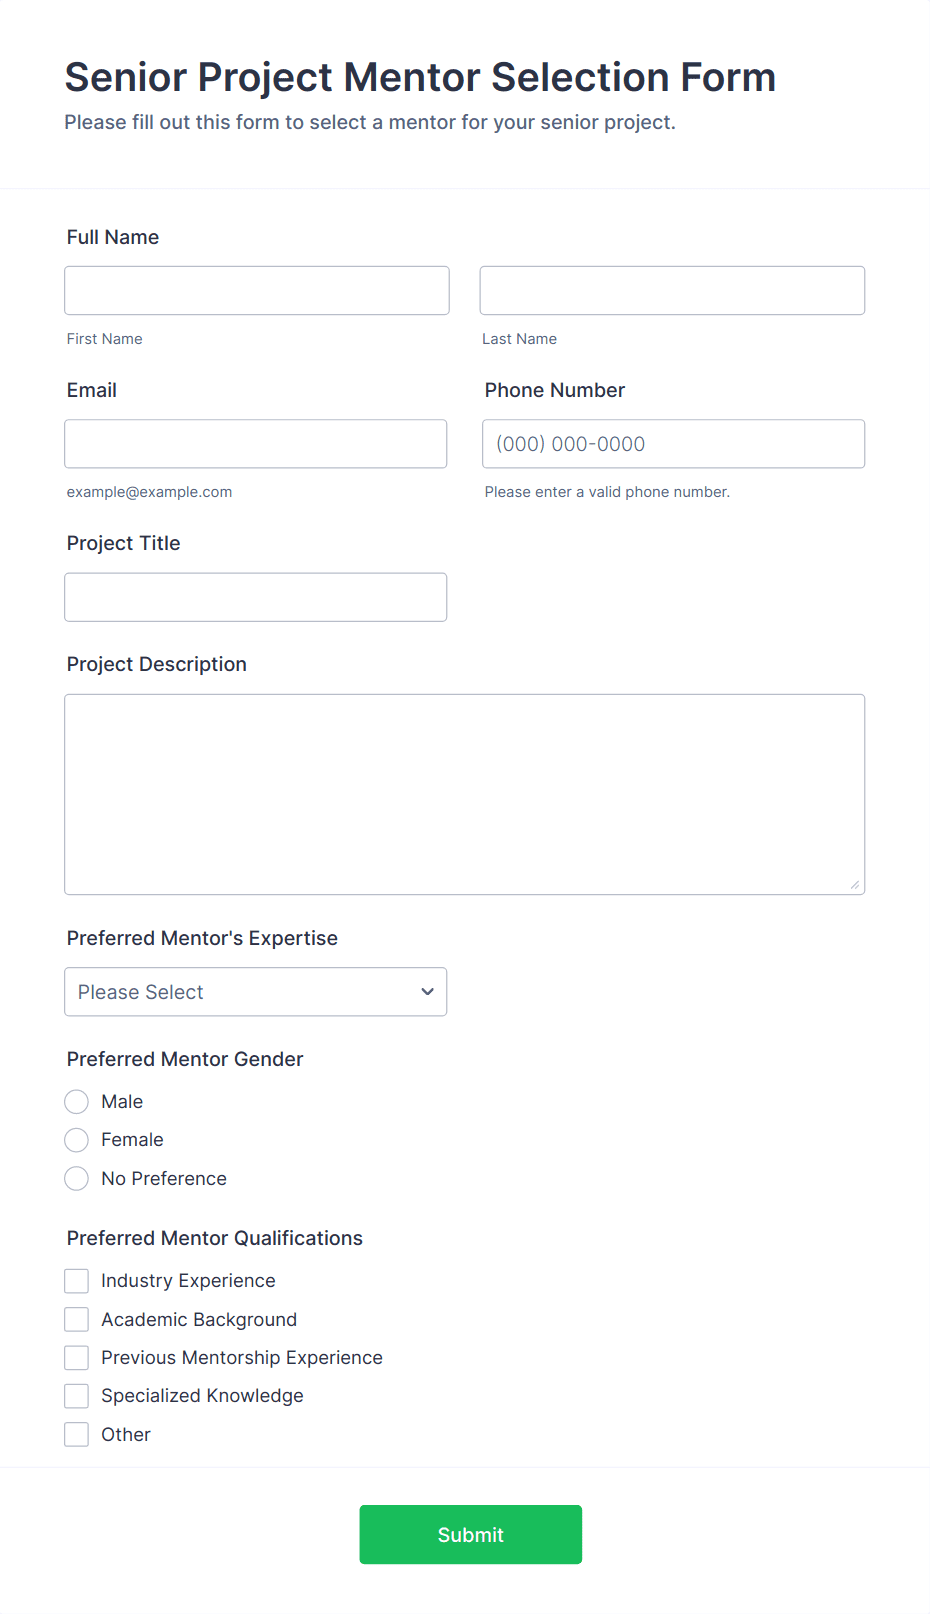This screenshot has height=1614, width=930.
Task: Select No Preference for mentor gender
Action: pyautogui.click(x=76, y=1178)
